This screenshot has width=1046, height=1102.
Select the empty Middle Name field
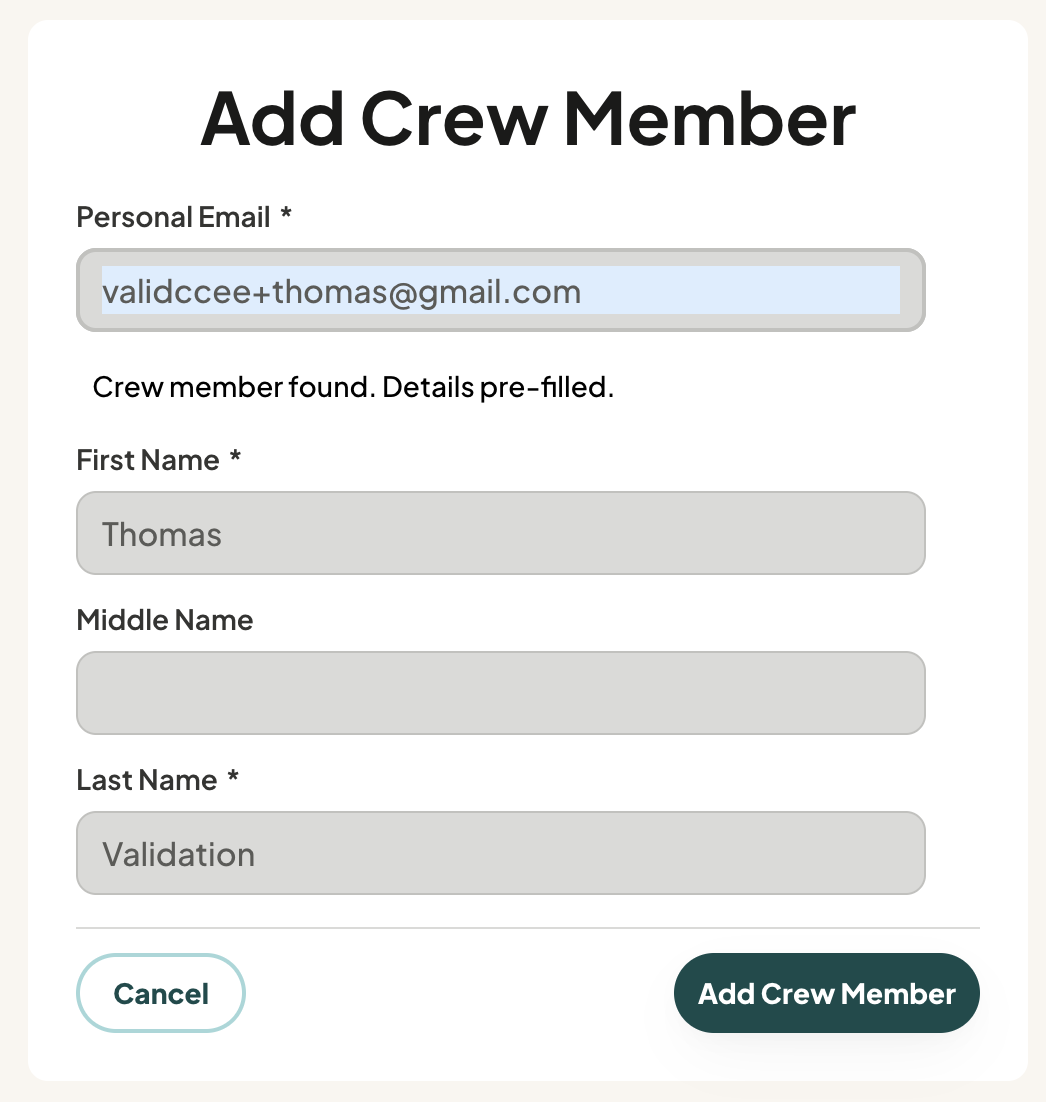point(501,693)
